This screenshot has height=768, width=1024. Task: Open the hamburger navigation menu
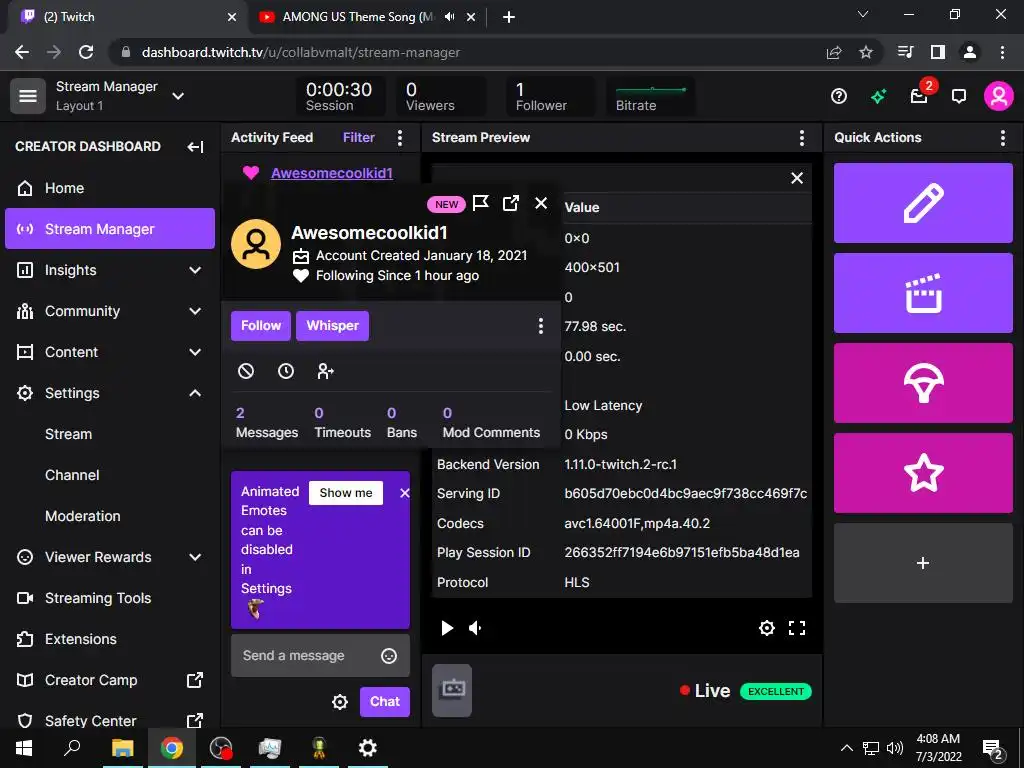(27, 96)
